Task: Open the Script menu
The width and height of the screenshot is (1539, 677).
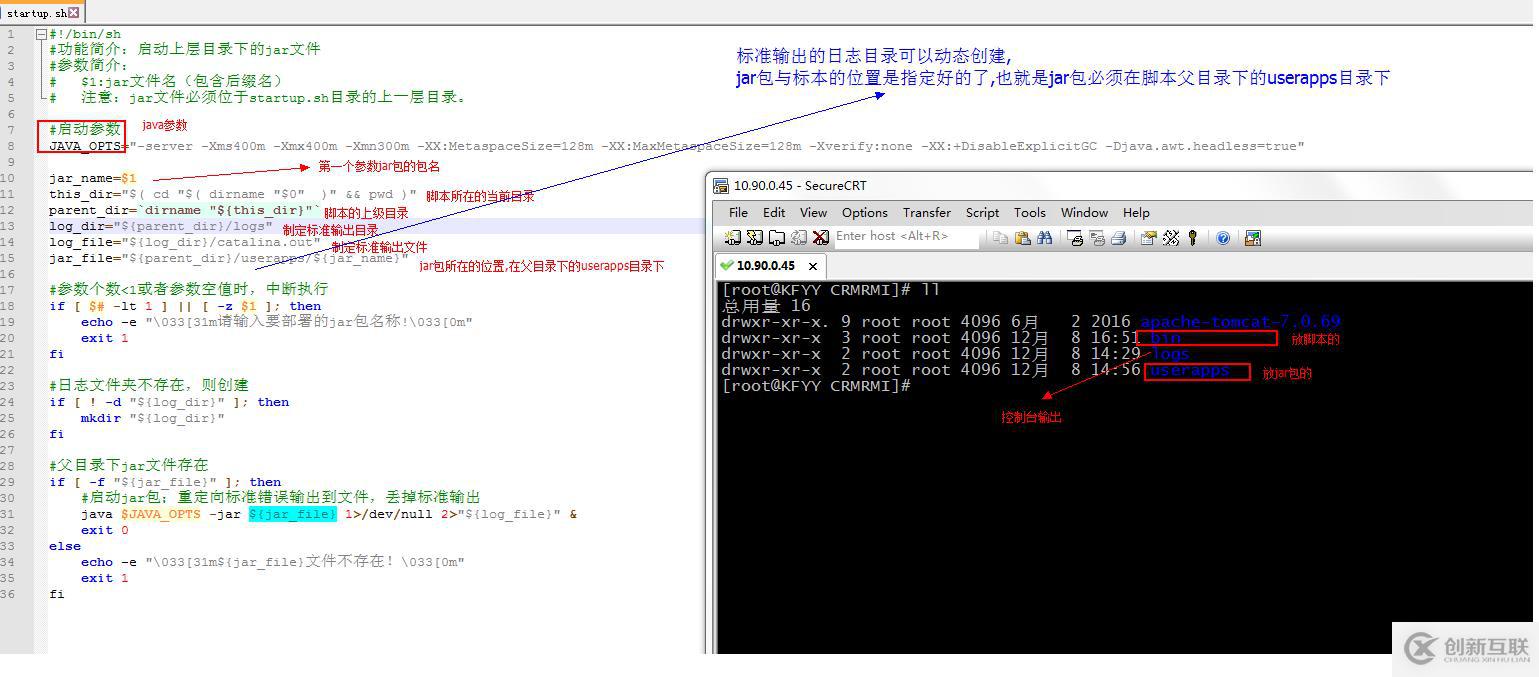Action: click(x=981, y=212)
